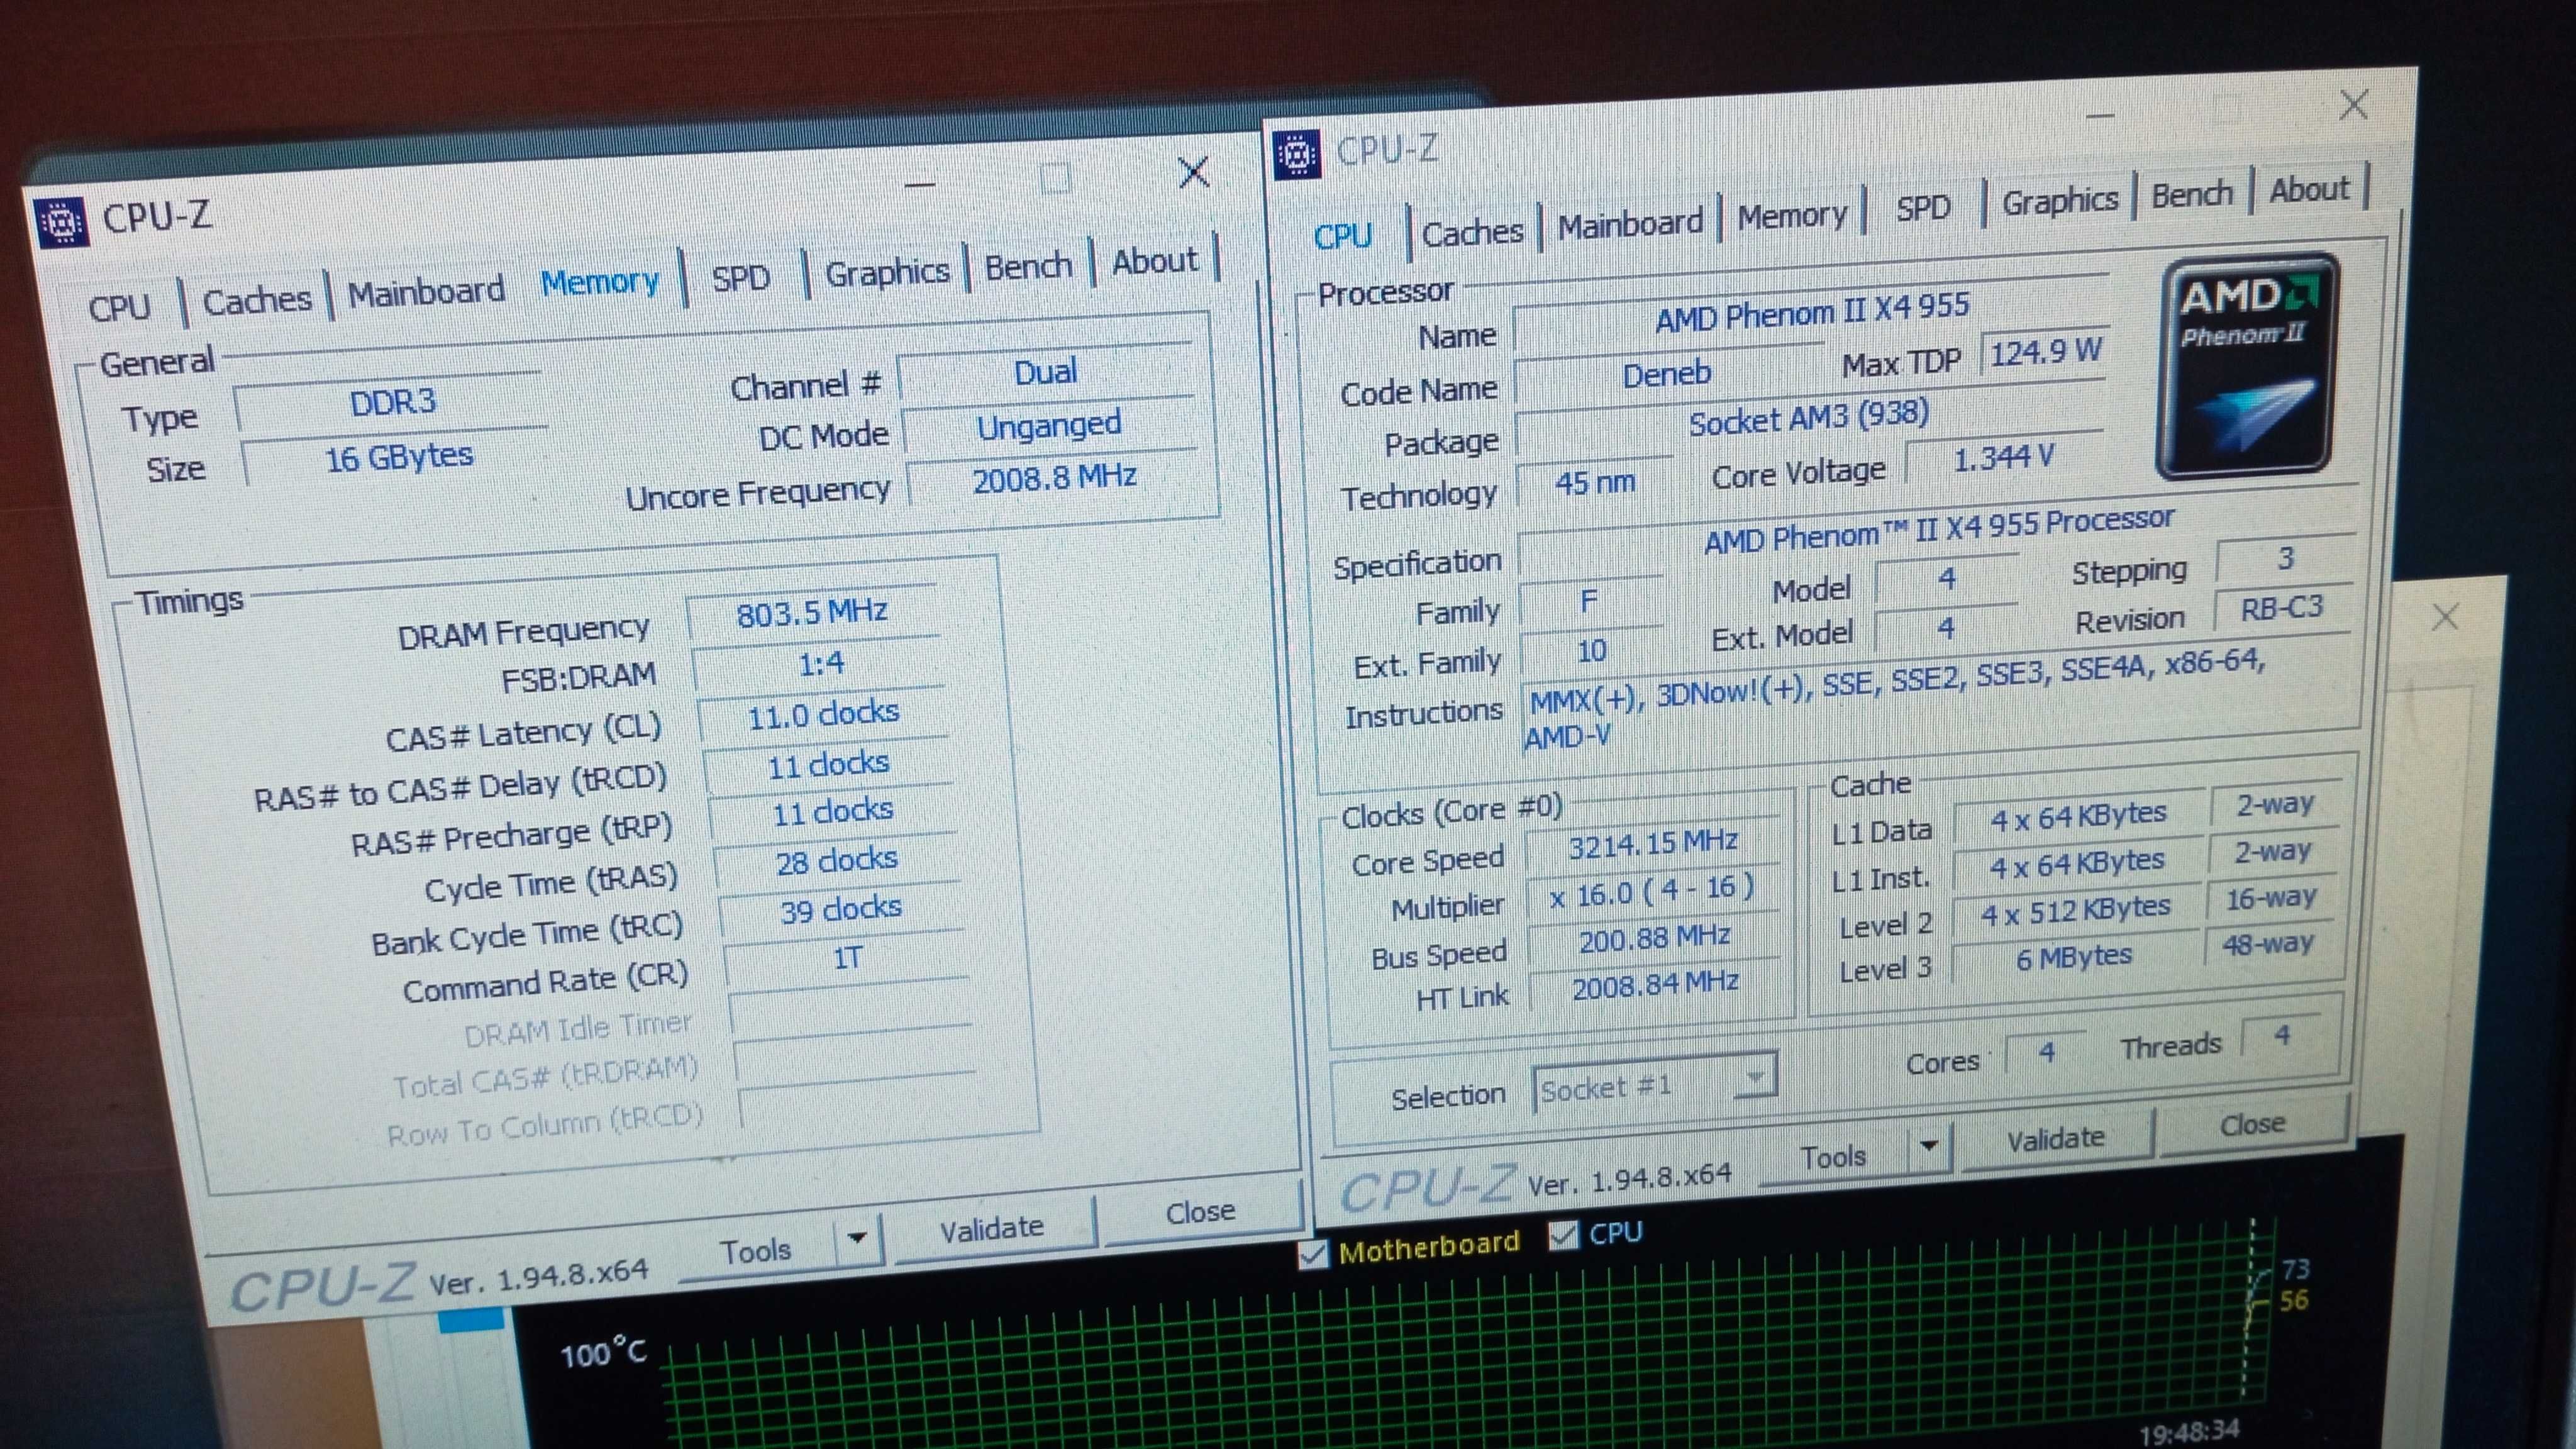The image size is (2576, 1449).
Task: Select CPU tab in right CPU-Z window
Action: 1343,236
